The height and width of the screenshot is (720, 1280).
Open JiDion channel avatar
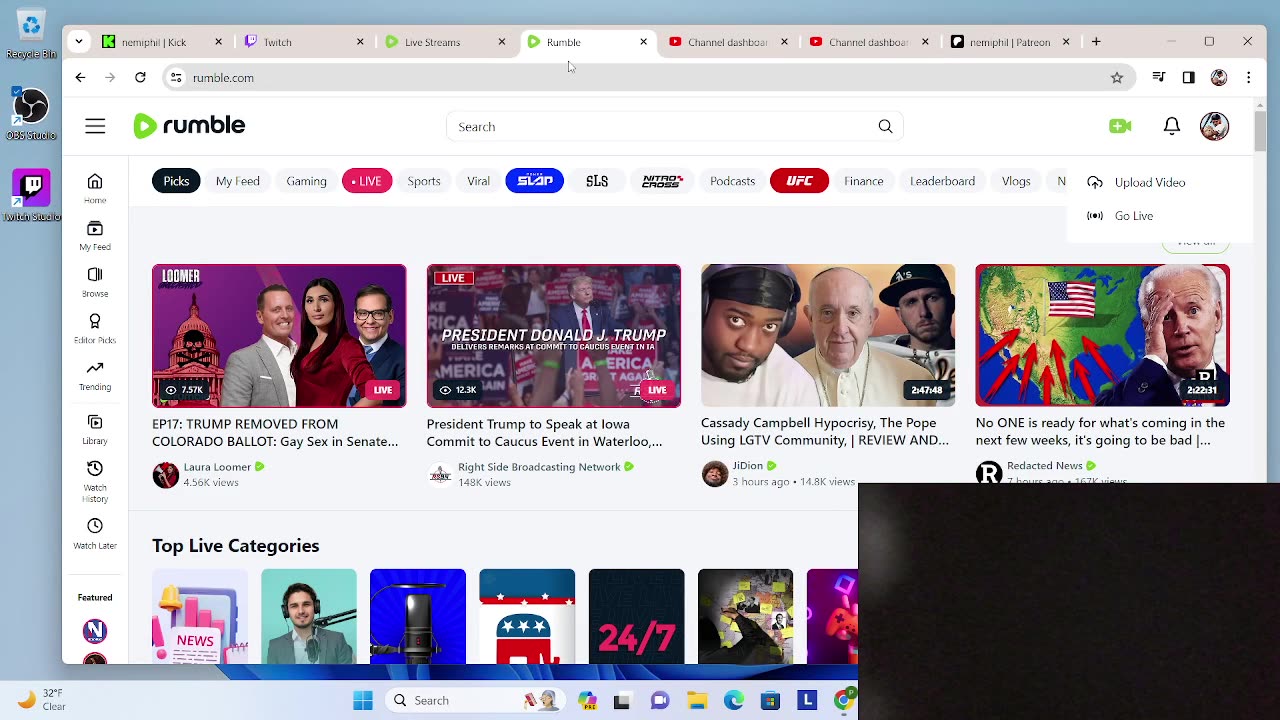715,474
